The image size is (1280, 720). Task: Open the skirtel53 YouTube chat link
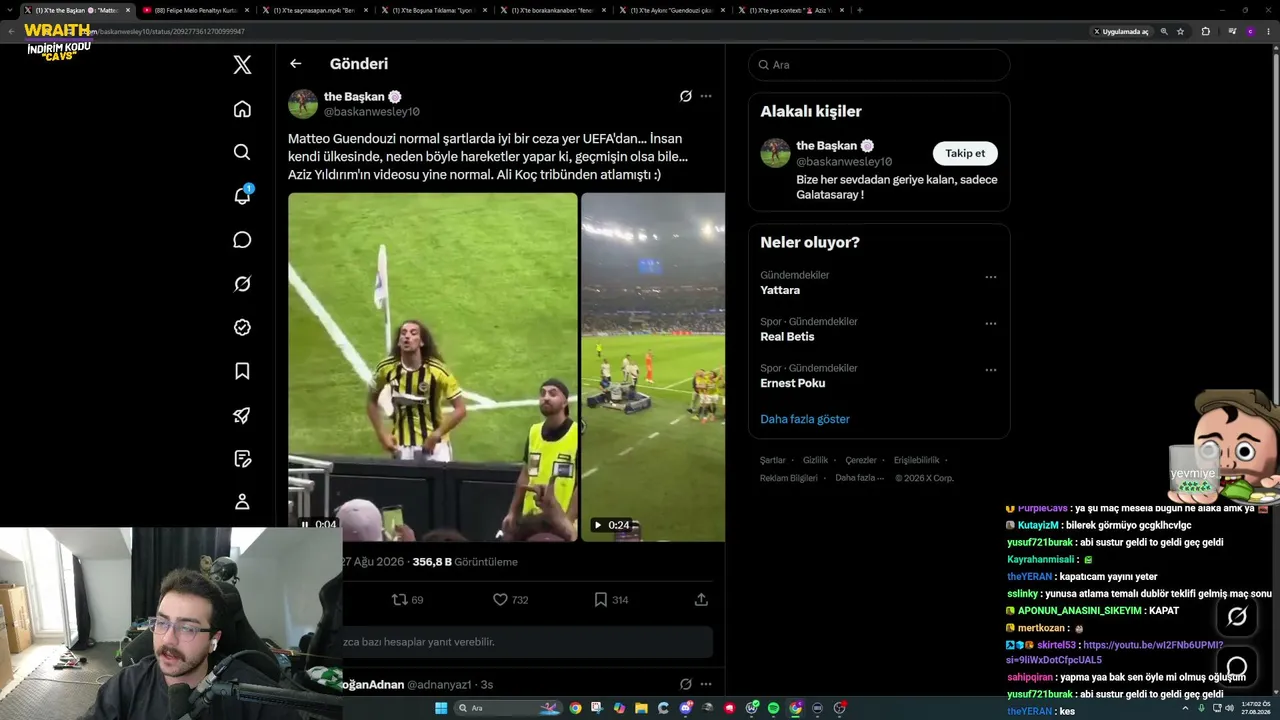pos(1114,652)
